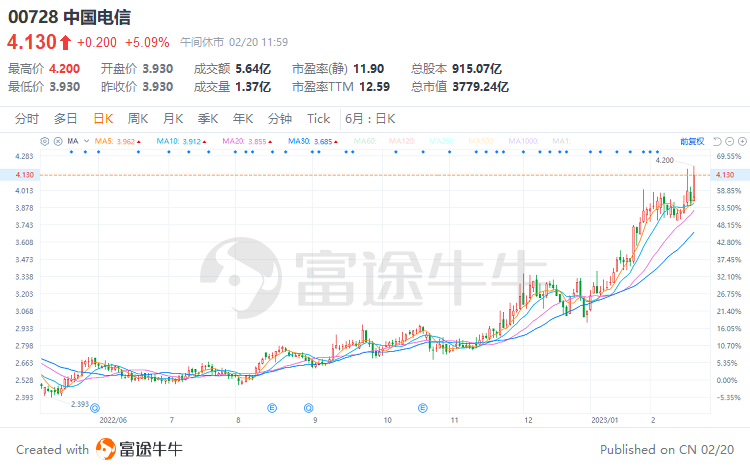This screenshot has width=750, height=470.
Task: Select the 季K quarterly candlestick tab
Action: (x=208, y=119)
